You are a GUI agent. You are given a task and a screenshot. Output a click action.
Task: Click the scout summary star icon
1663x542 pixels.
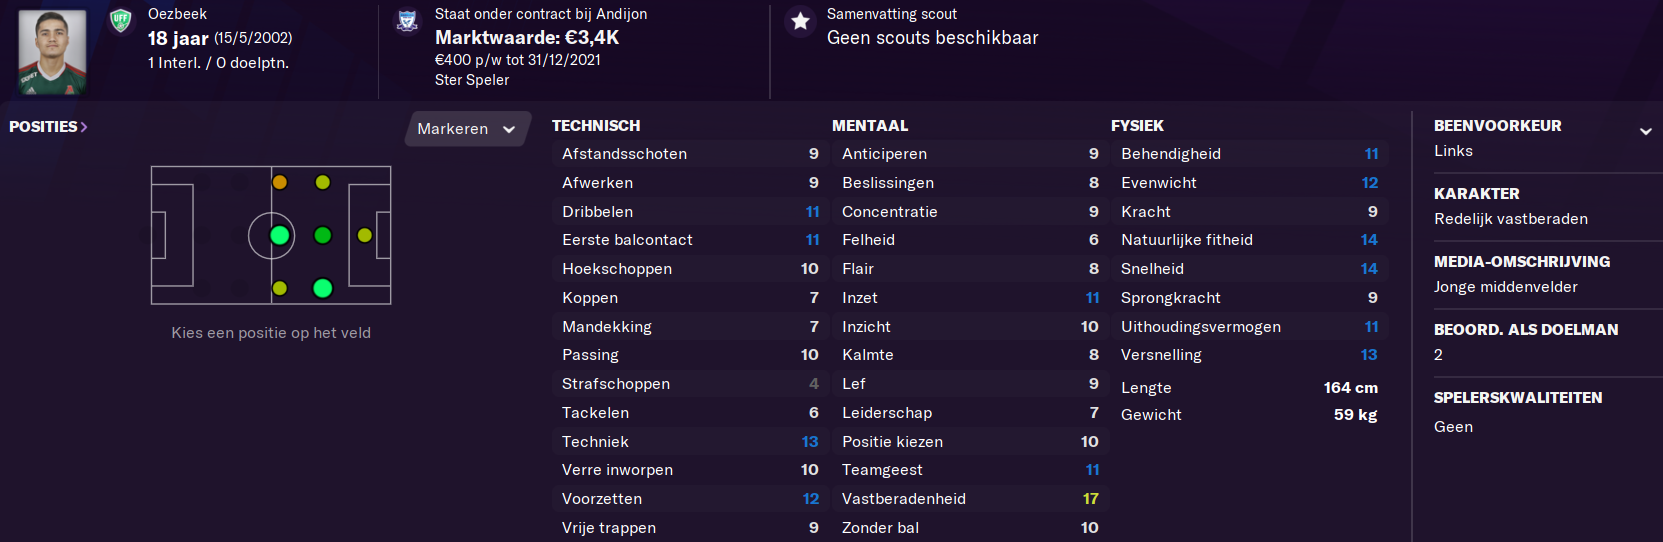click(x=800, y=21)
